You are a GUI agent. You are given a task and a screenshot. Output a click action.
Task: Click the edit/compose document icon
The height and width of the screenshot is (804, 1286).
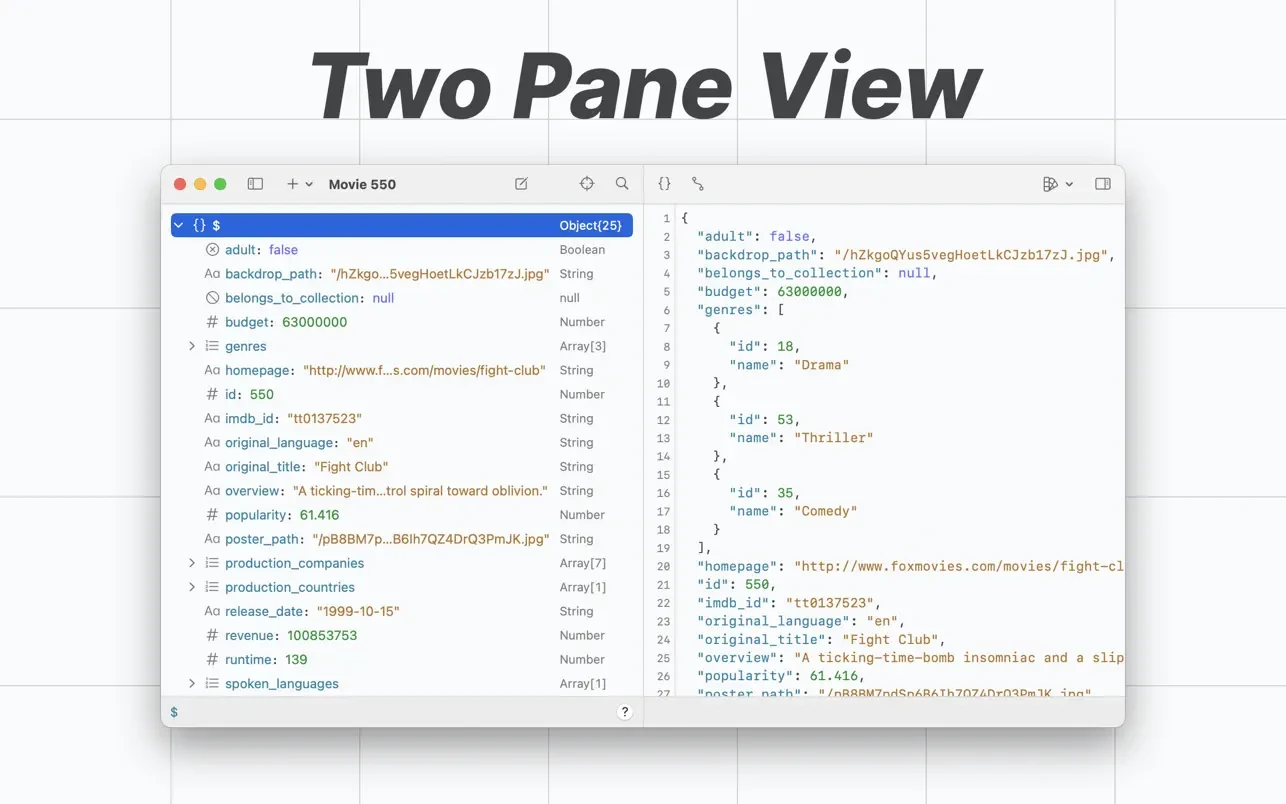(521, 184)
